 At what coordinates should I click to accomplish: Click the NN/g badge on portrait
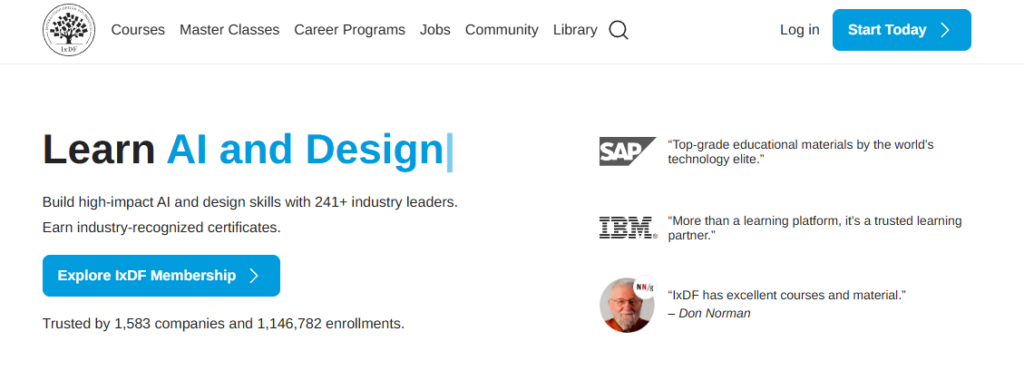[x=645, y=286]
